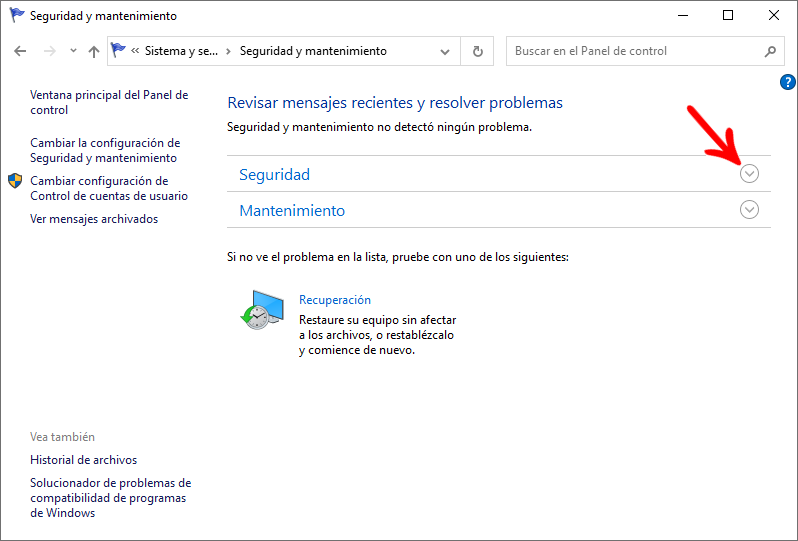The width and height of the screenshot is (798, 541).
Task: Open the address bar history dropdown
Action: 445,51
